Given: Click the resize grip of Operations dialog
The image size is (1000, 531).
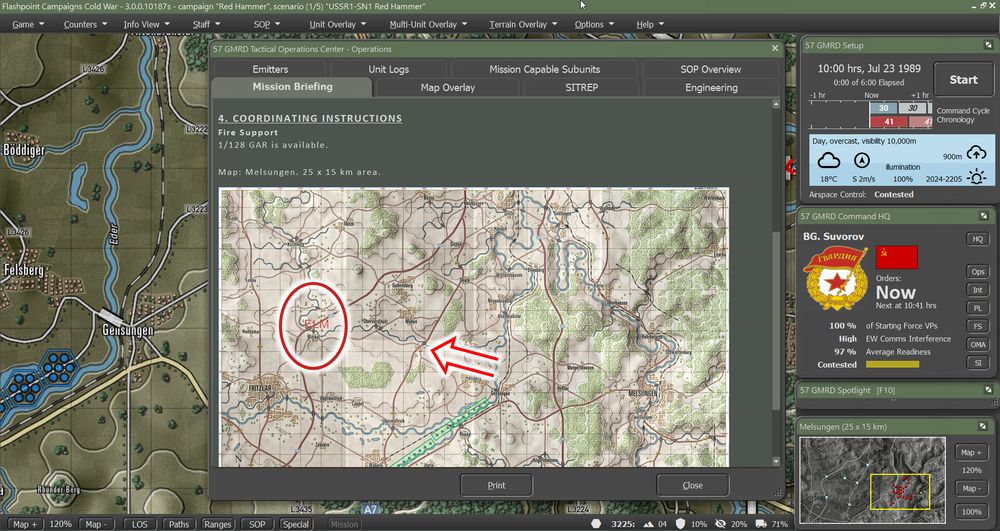Looking at the screenshot, I should point(779,493).
